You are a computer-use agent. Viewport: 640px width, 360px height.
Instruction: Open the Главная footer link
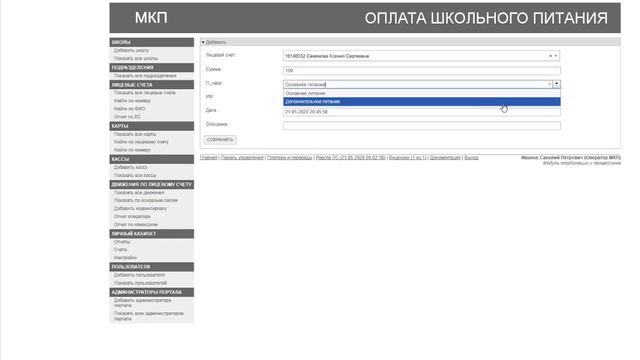pyautogui.click(x=209, y=158)
